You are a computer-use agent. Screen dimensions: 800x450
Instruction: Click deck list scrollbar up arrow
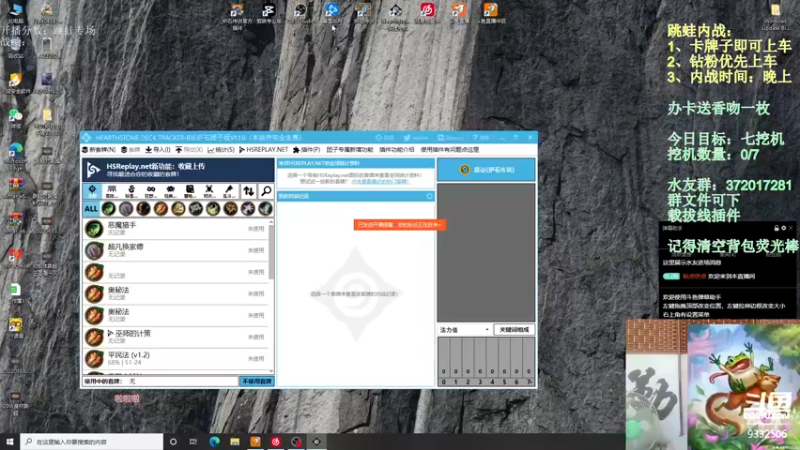(x=271, y=221)
